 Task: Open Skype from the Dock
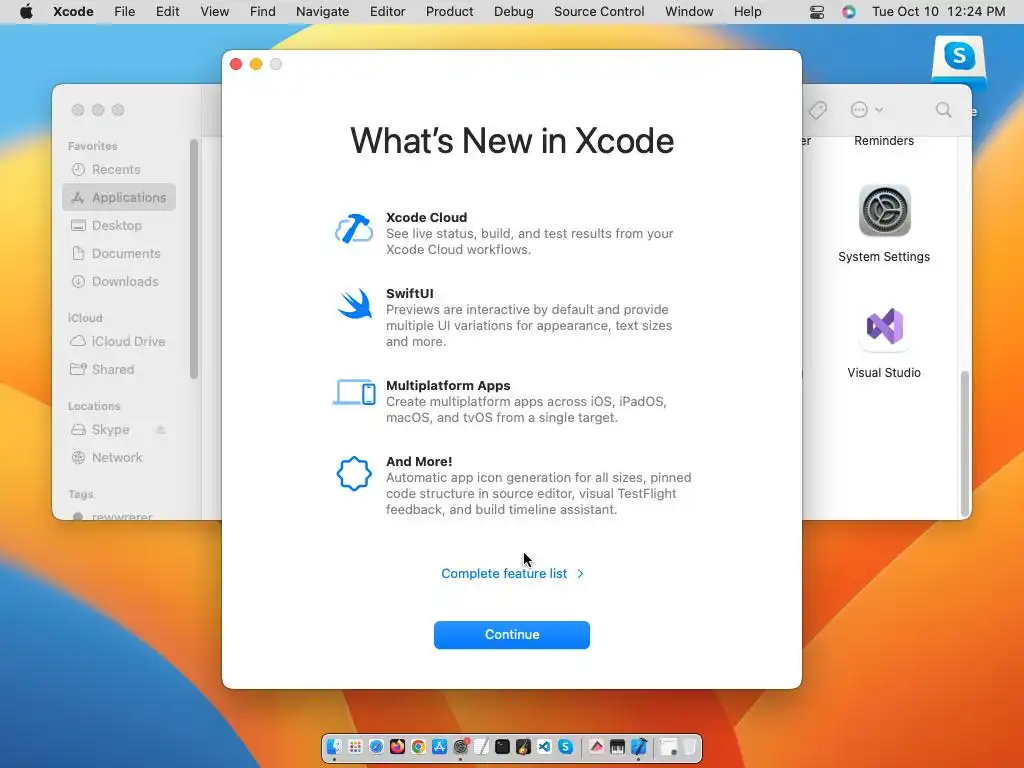pyautogui.click(x=566, y=746)
